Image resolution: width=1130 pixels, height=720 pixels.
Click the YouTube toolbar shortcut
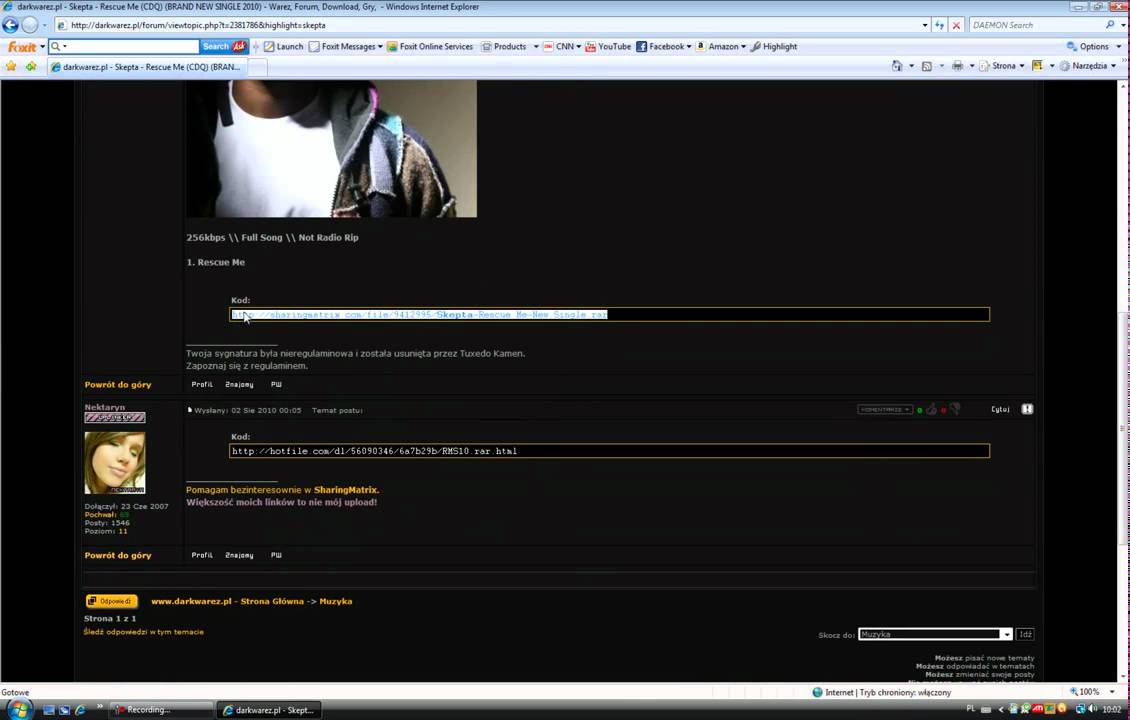(608, 46)
